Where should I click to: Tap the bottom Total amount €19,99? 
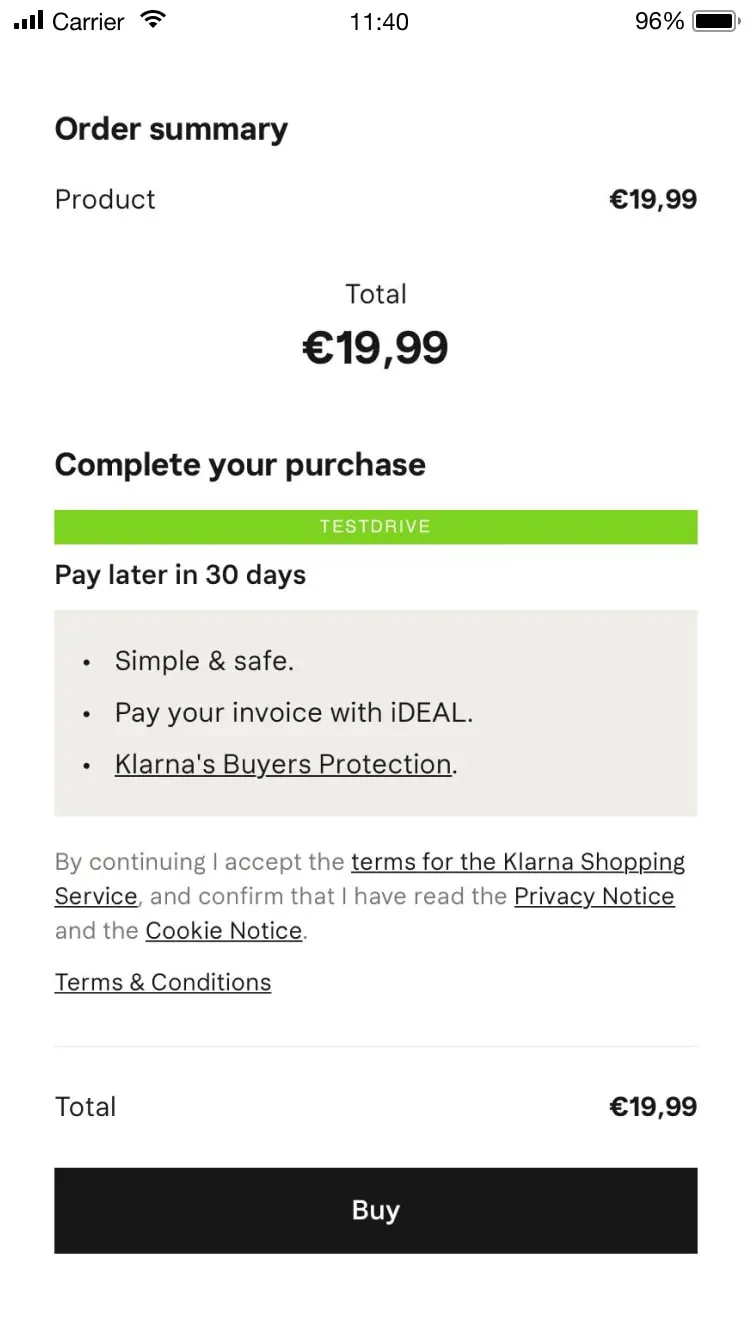(x=653, y=1107)
